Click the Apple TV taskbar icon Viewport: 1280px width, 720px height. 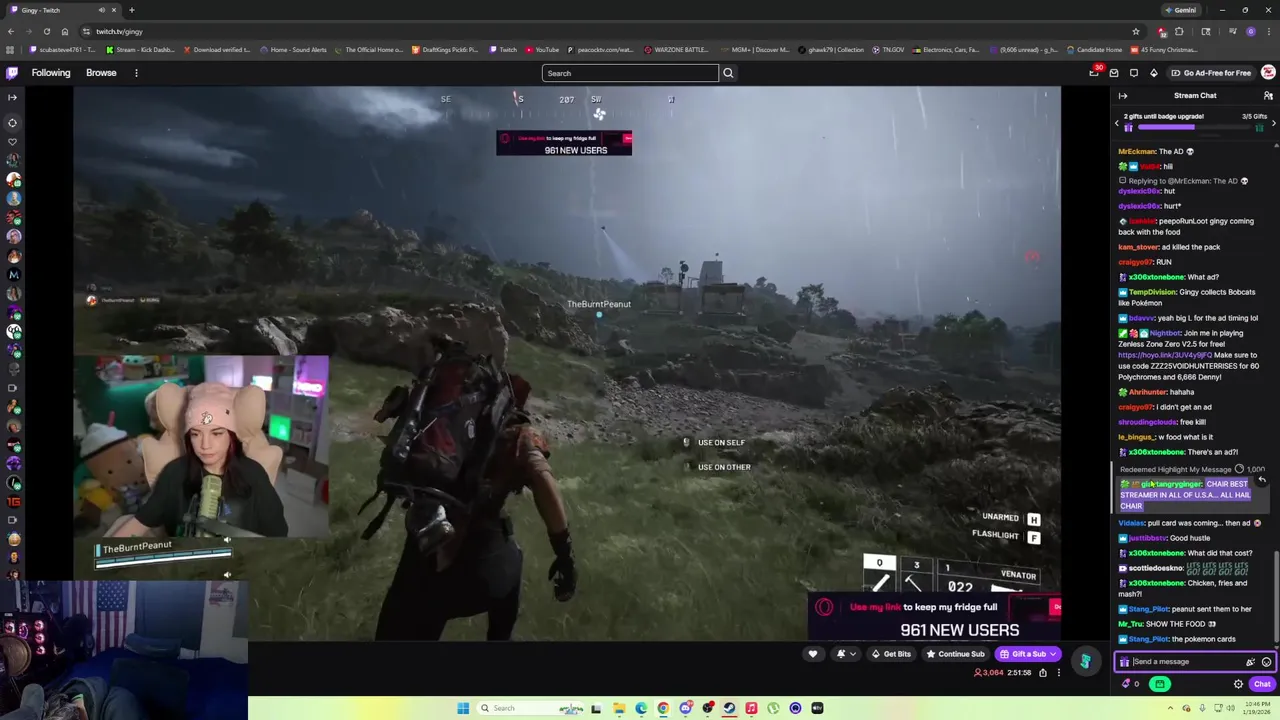[817, 708]
